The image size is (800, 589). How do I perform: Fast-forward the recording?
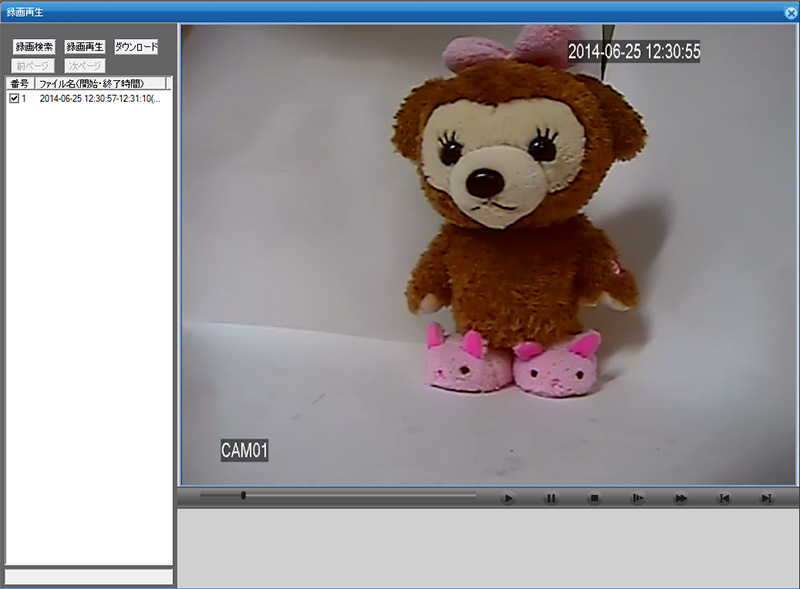tap(681, 498)
